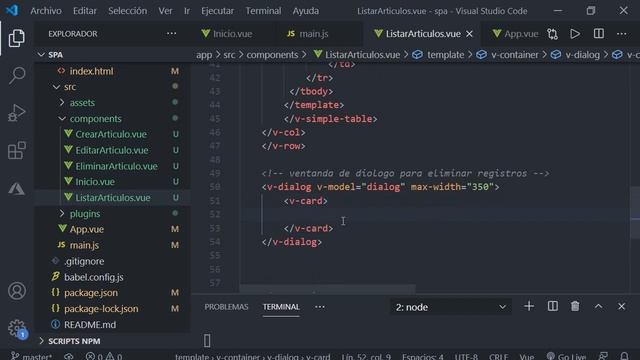This screenshot has width=640, height=360.
Task: Click master branch in status bar
Action: 31,356
